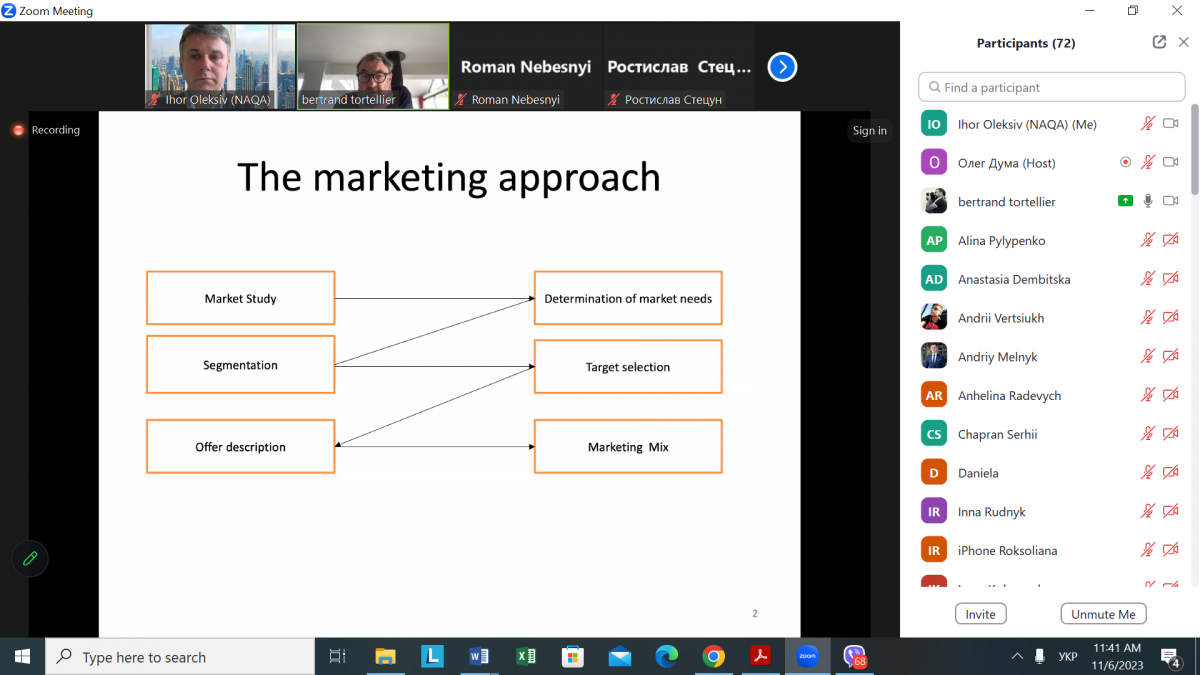The image size is (1200, 675).
Task: Show next video thumbnails with arrow
Action: pos(782,67)
